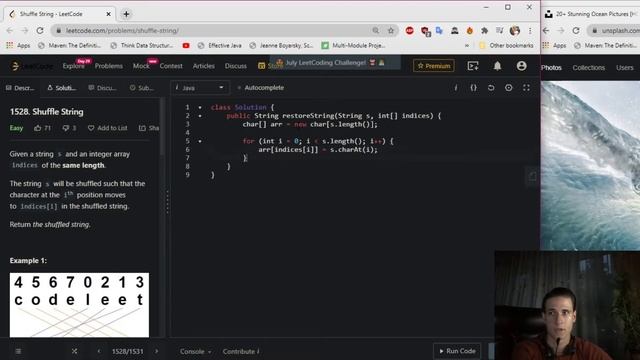Open the Effective Java bookmark

point(220,45)
